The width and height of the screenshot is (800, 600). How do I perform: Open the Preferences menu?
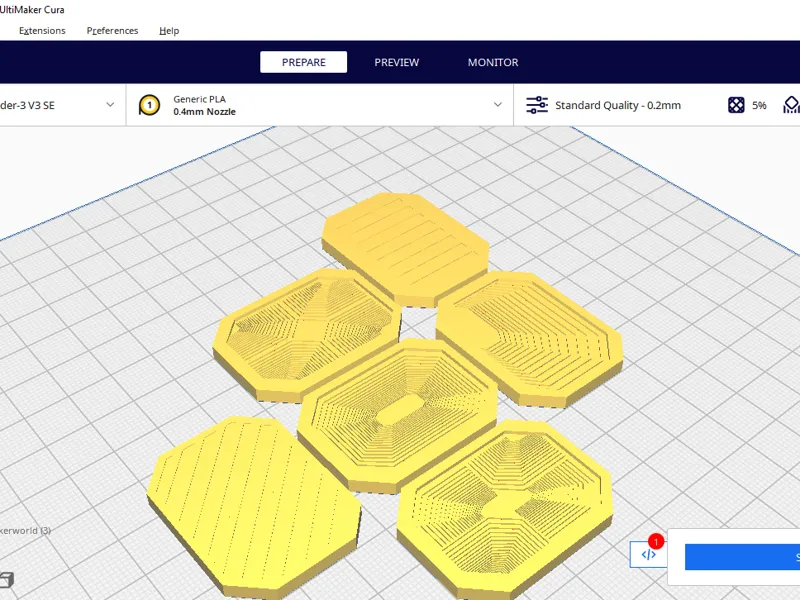[112, 31]
